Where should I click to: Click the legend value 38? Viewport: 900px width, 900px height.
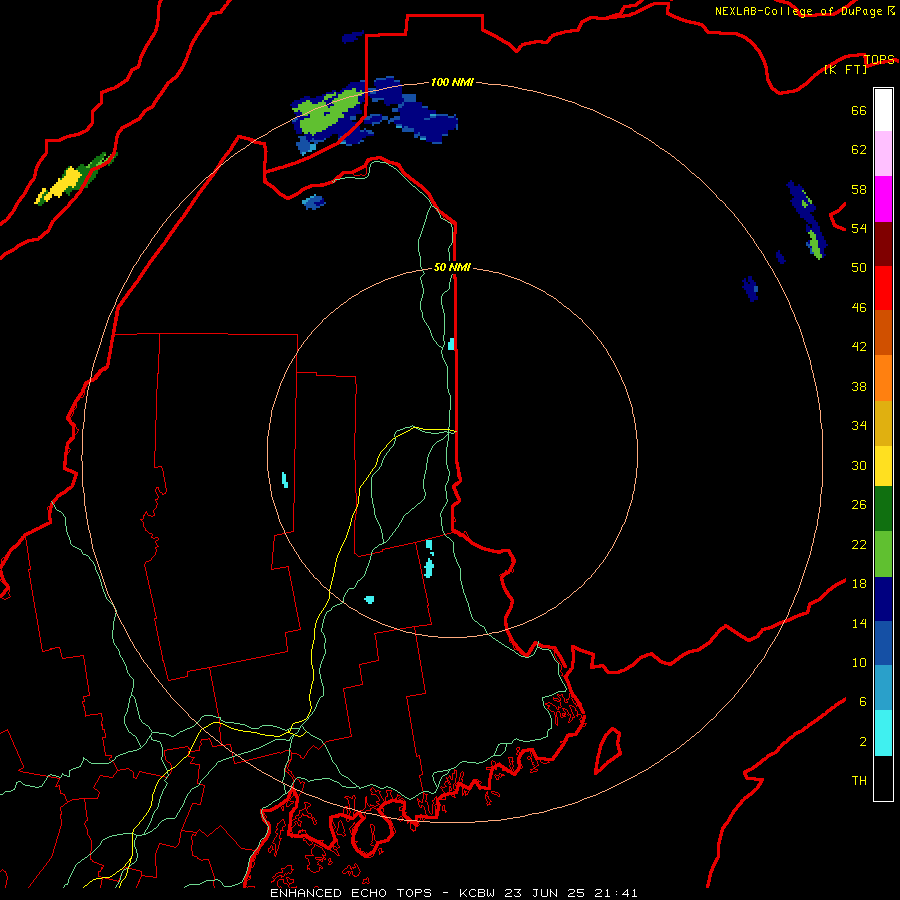(x=859, y=386)
